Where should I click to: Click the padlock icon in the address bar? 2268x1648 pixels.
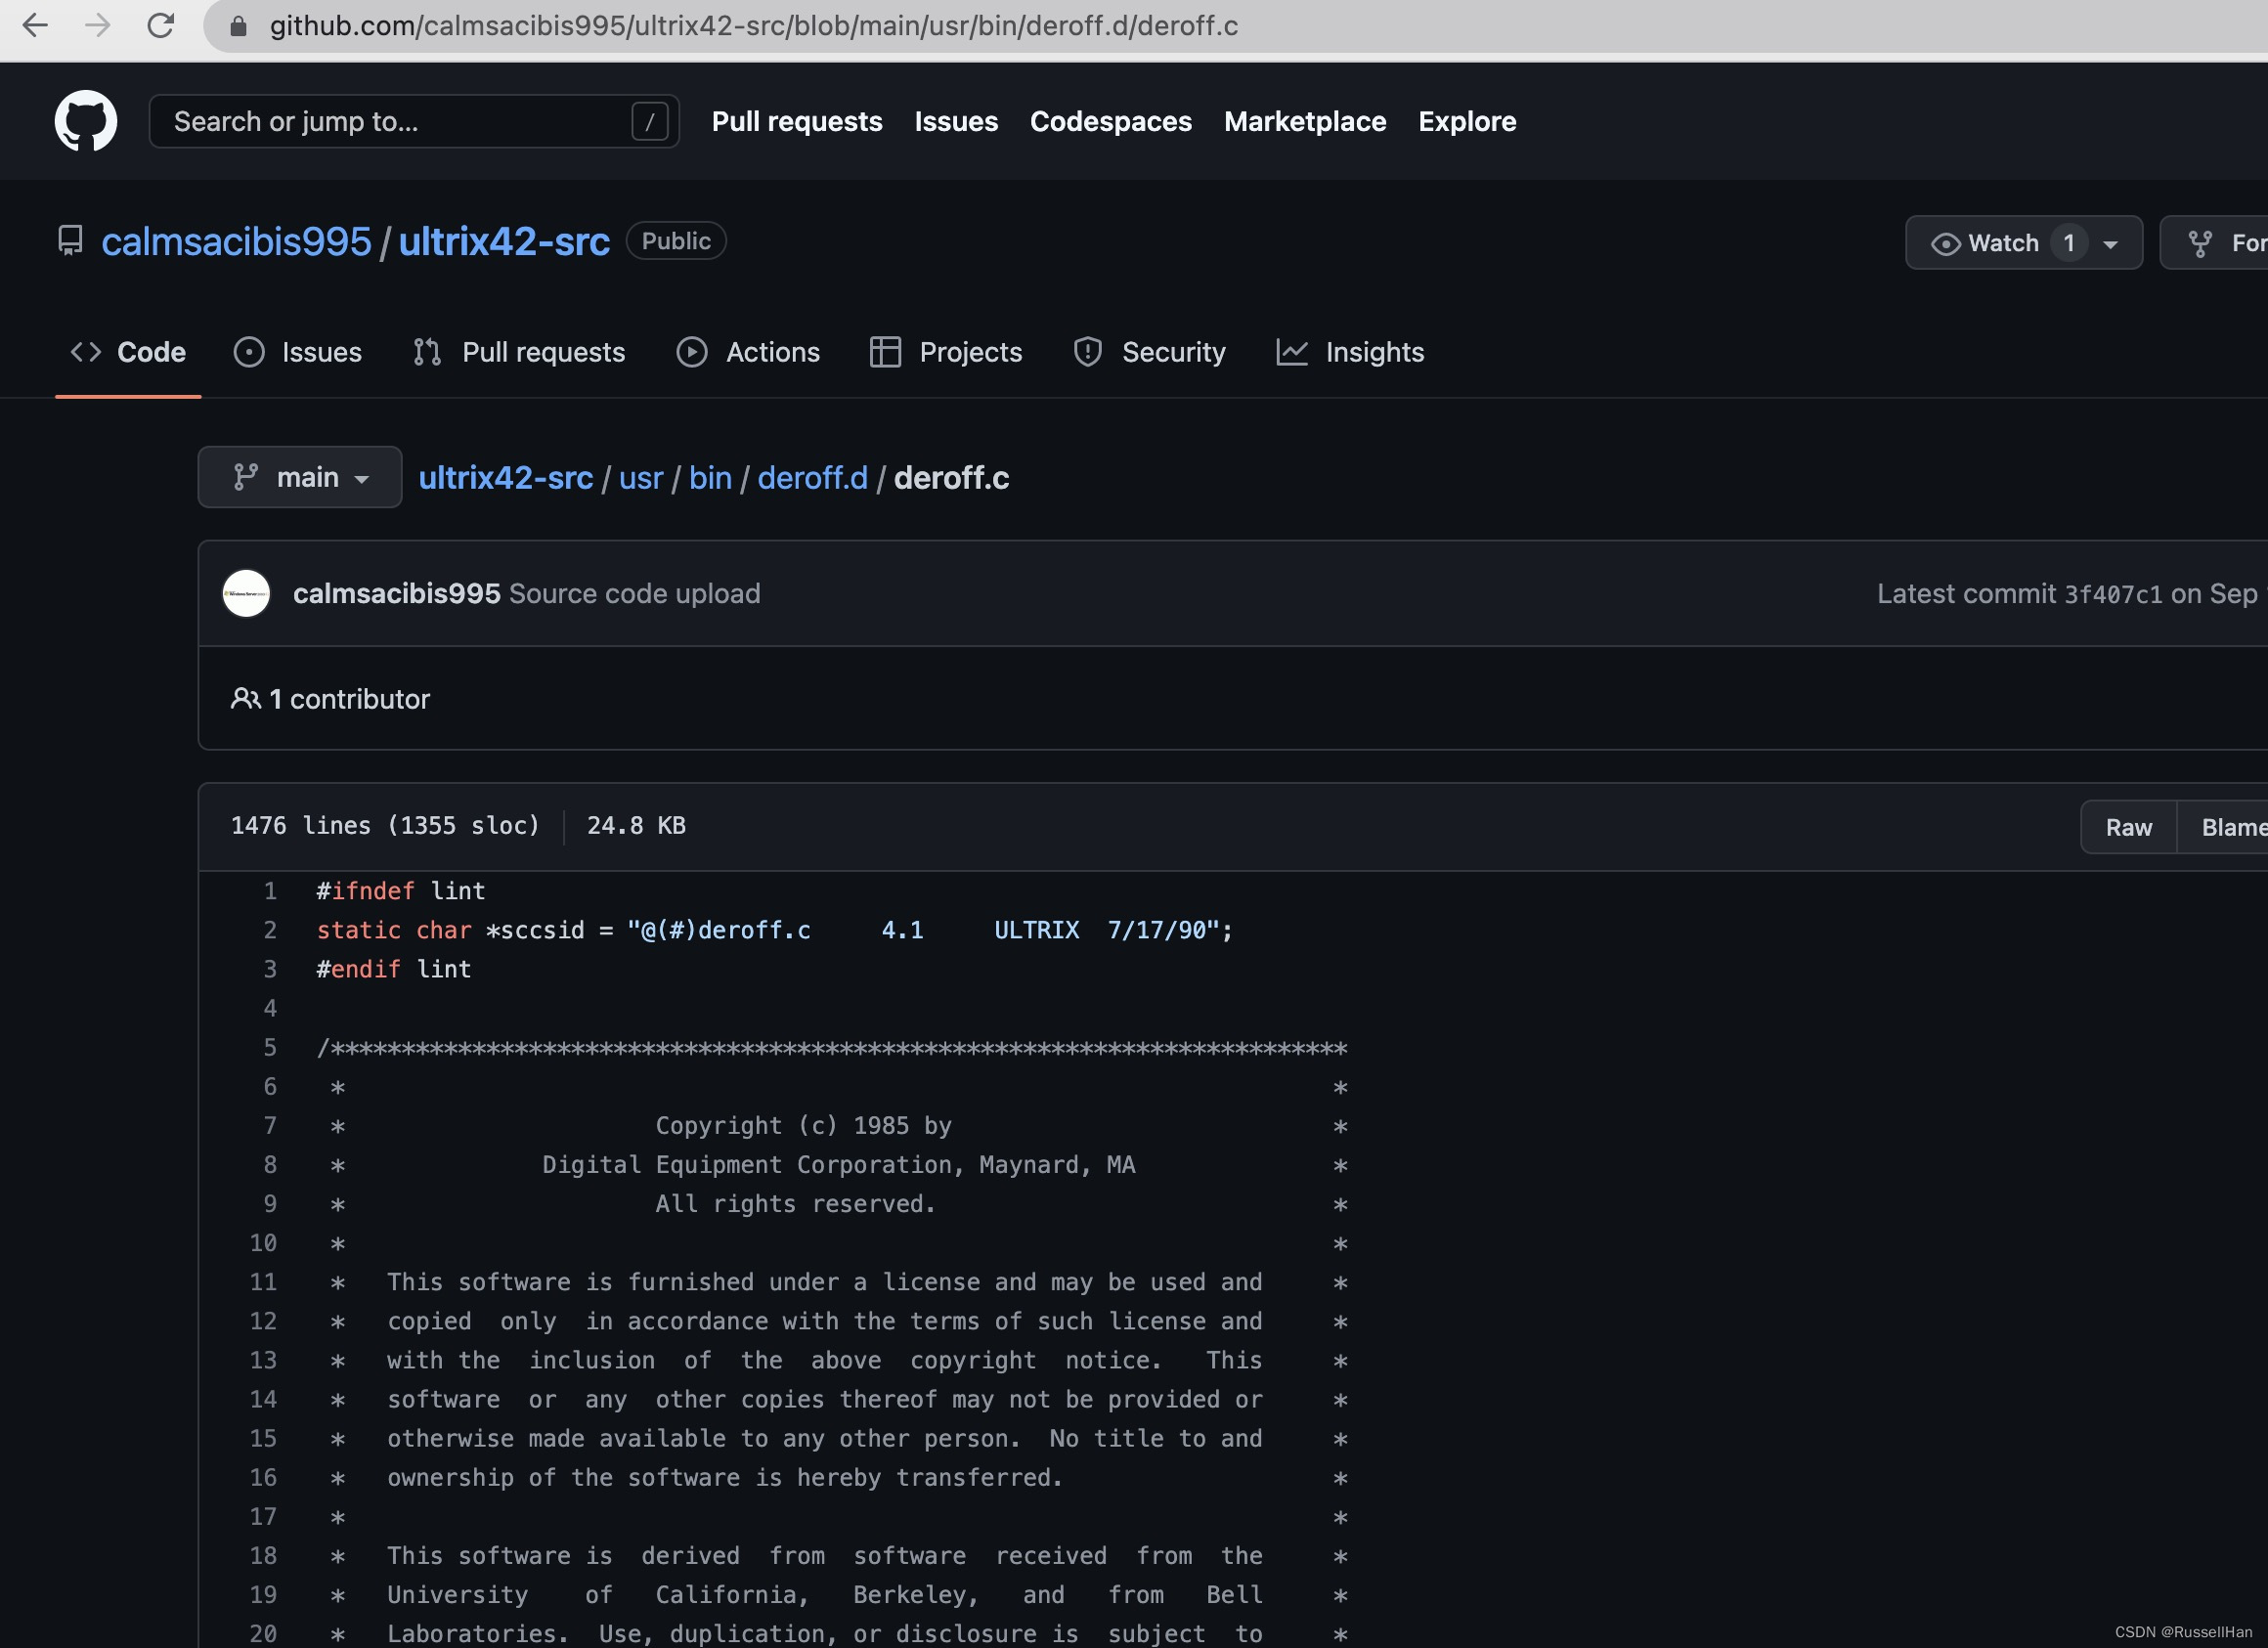click(x=238, y=26)
